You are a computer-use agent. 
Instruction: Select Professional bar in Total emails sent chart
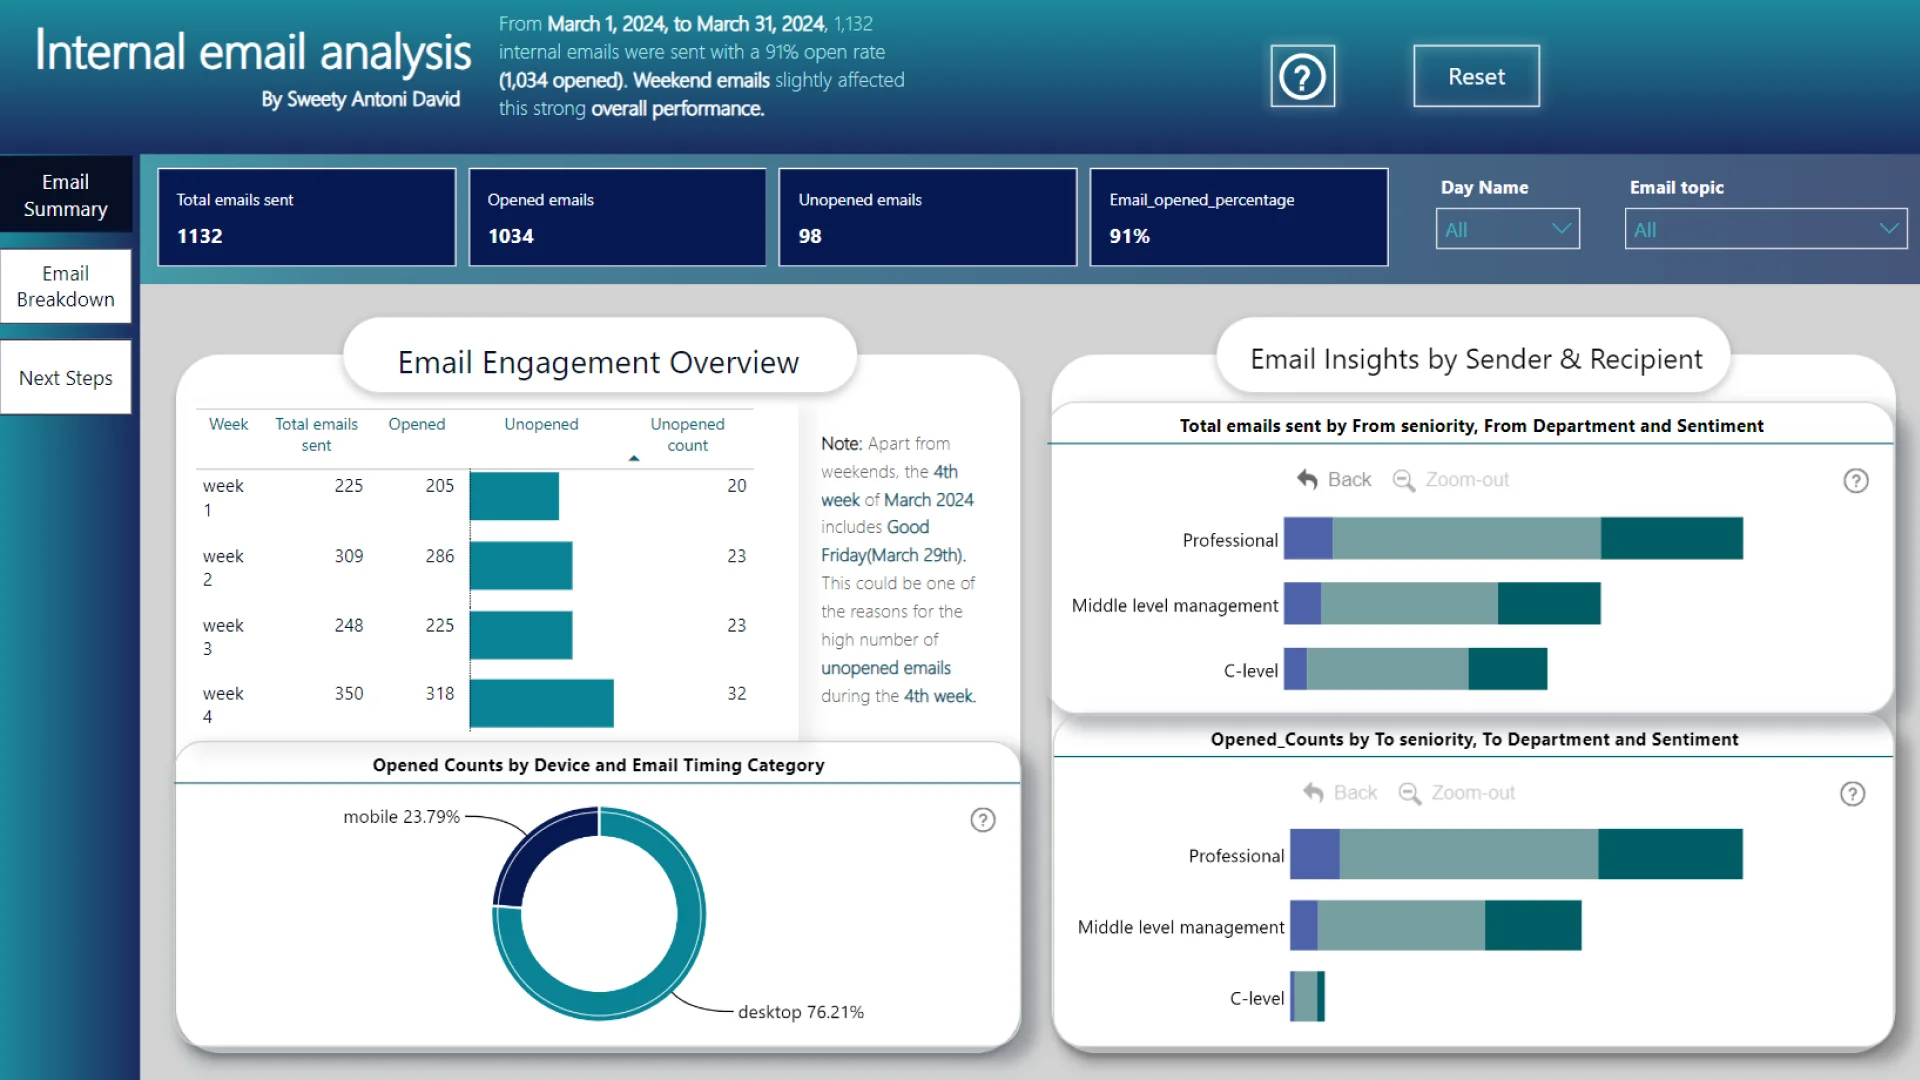(1513, 538)
